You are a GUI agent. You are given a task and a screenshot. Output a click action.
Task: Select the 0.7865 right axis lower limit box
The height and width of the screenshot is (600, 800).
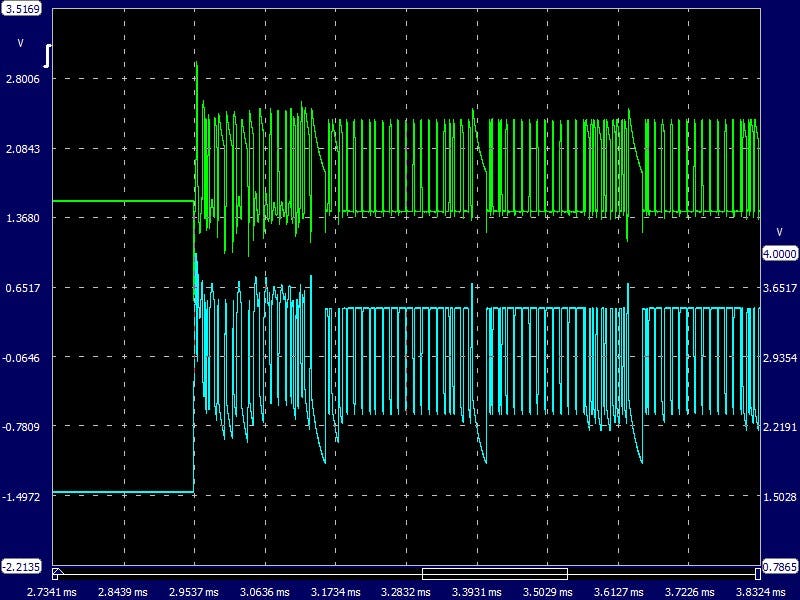click(x=779, y=566)
